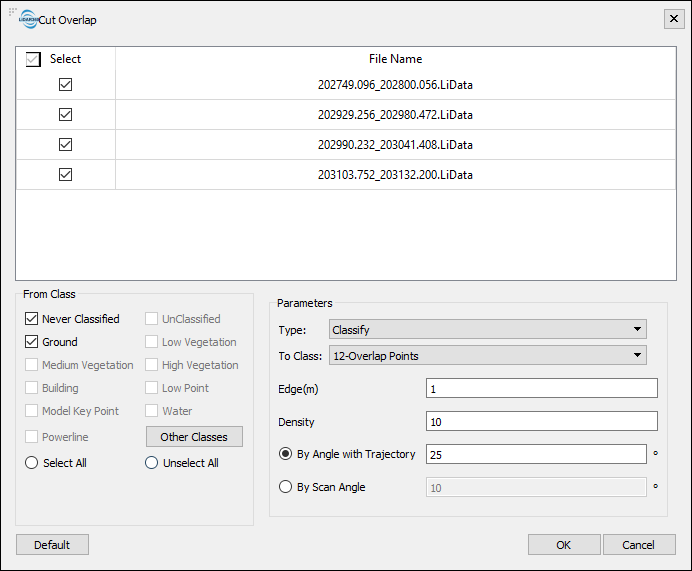Check the Low Point checkbox
This screenshot has width=692, height=571.
click(151, 387)
